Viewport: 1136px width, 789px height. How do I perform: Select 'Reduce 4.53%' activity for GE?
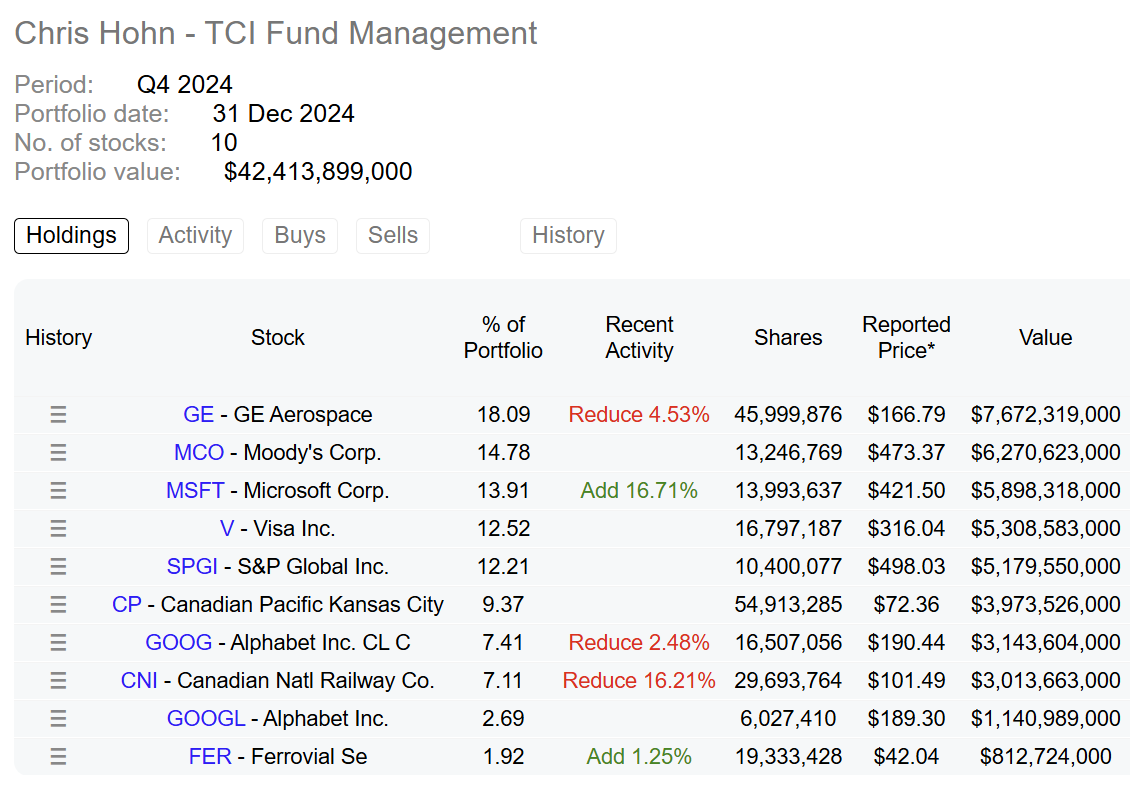tap(639, 414)
